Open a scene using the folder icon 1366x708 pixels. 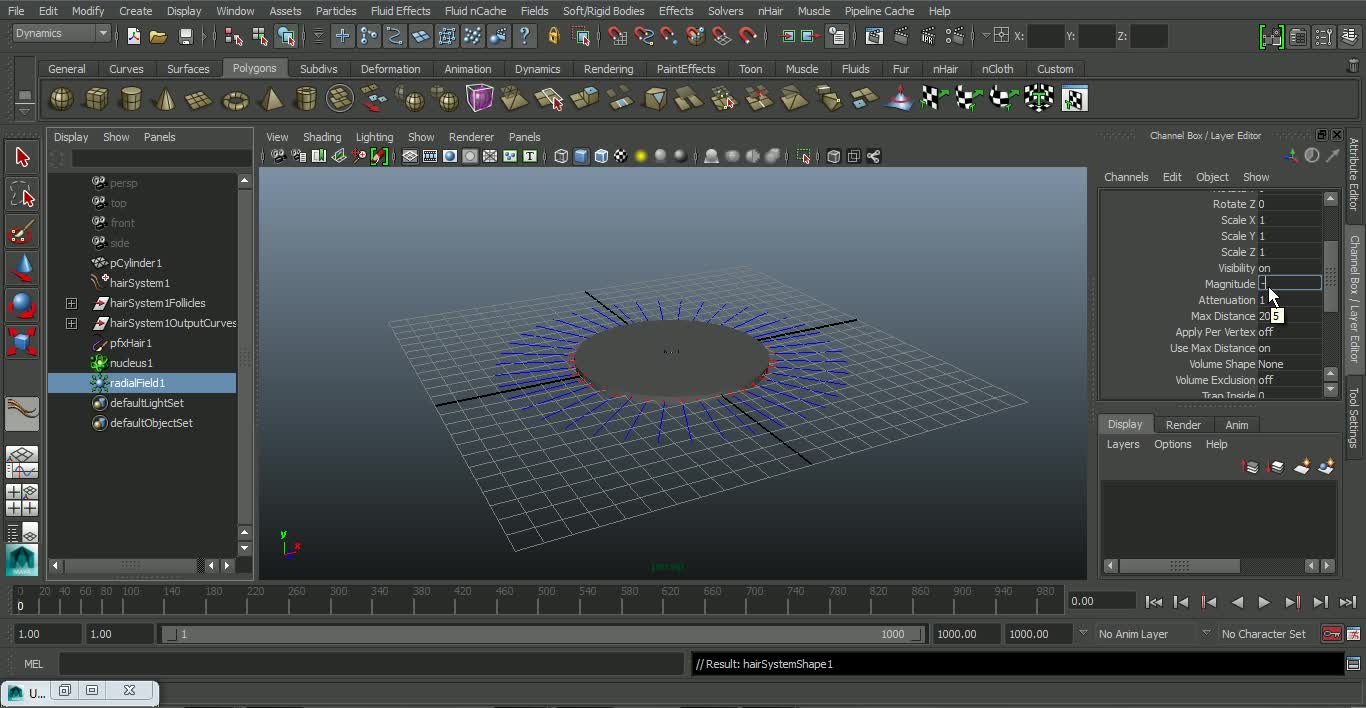[x=158, y=36]
